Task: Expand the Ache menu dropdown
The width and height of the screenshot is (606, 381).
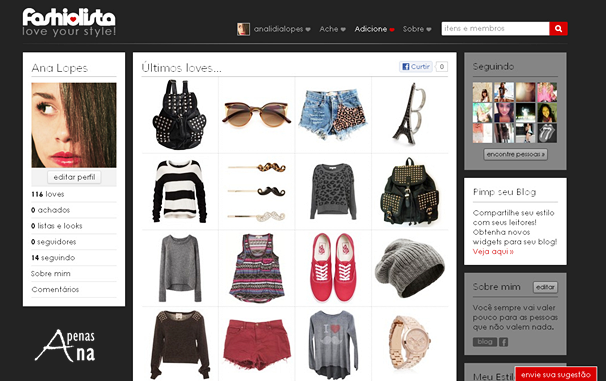Action: 332,29
